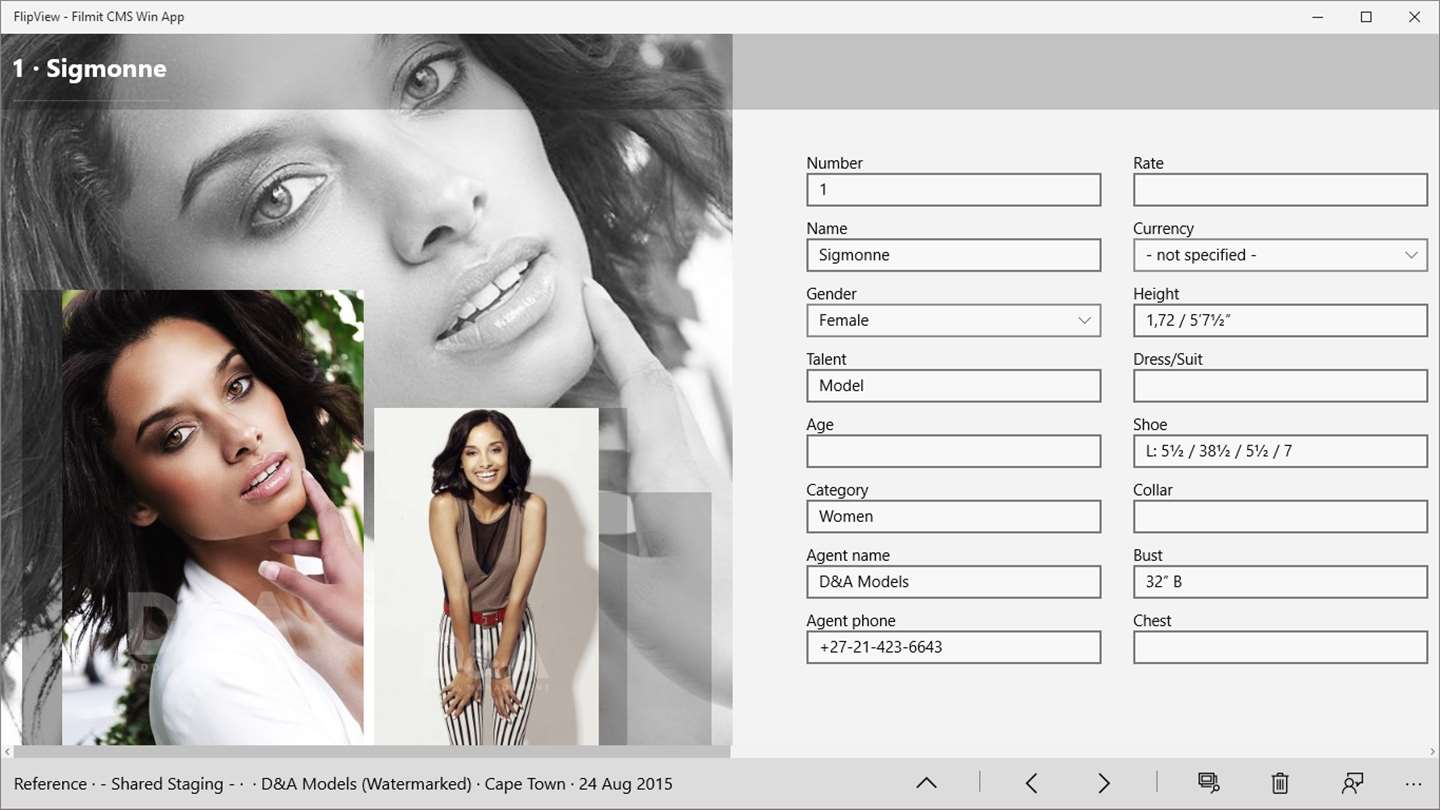The width and height of the screenshot is (1440, 810).
Task: Click the empty Age input field
Action: pyautogui.click(x=954, y=451)
